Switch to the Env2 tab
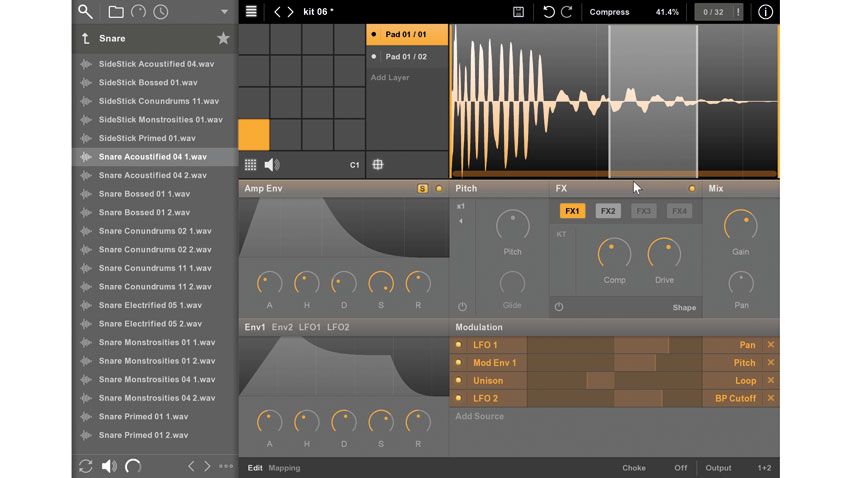Screen dimensions: 850x478 (x=282, y=327)
